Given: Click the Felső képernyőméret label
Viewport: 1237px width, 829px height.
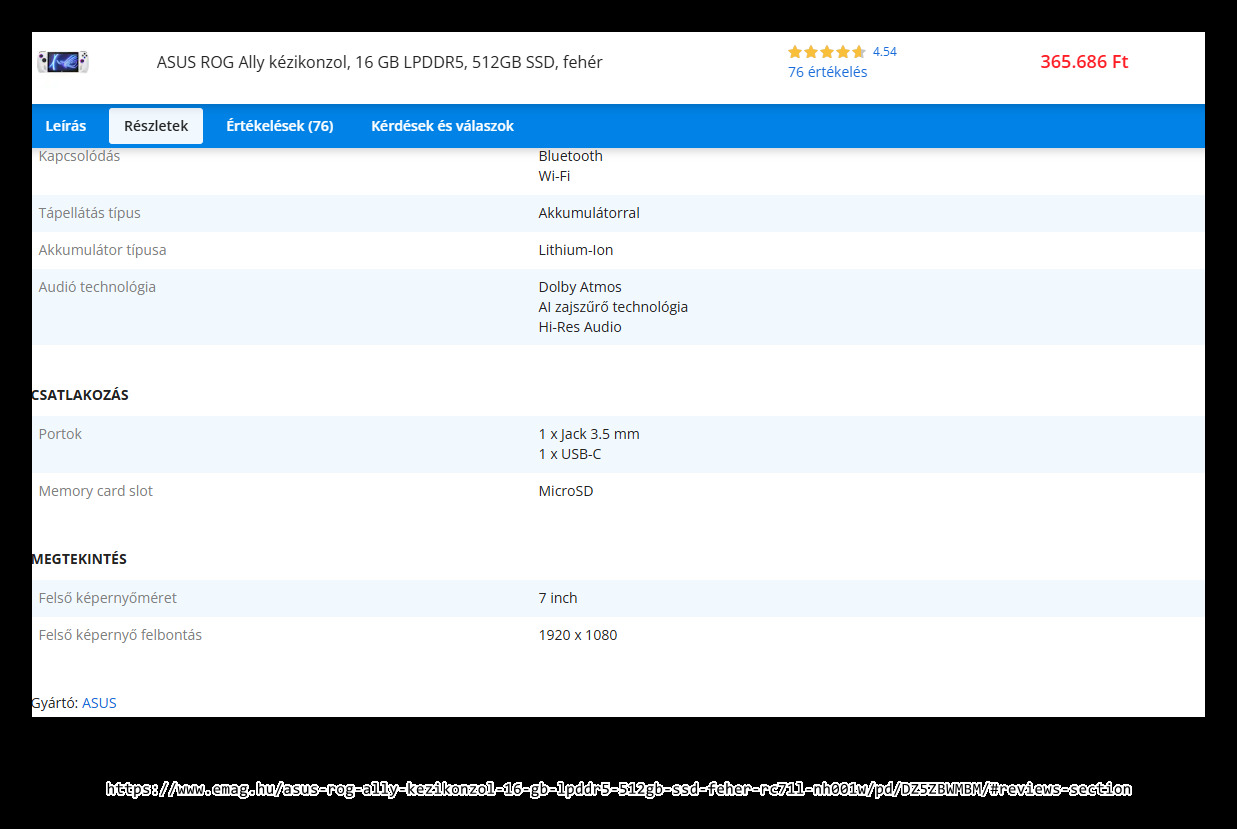Looking at the screenshot, I should (x=108, y=598).
